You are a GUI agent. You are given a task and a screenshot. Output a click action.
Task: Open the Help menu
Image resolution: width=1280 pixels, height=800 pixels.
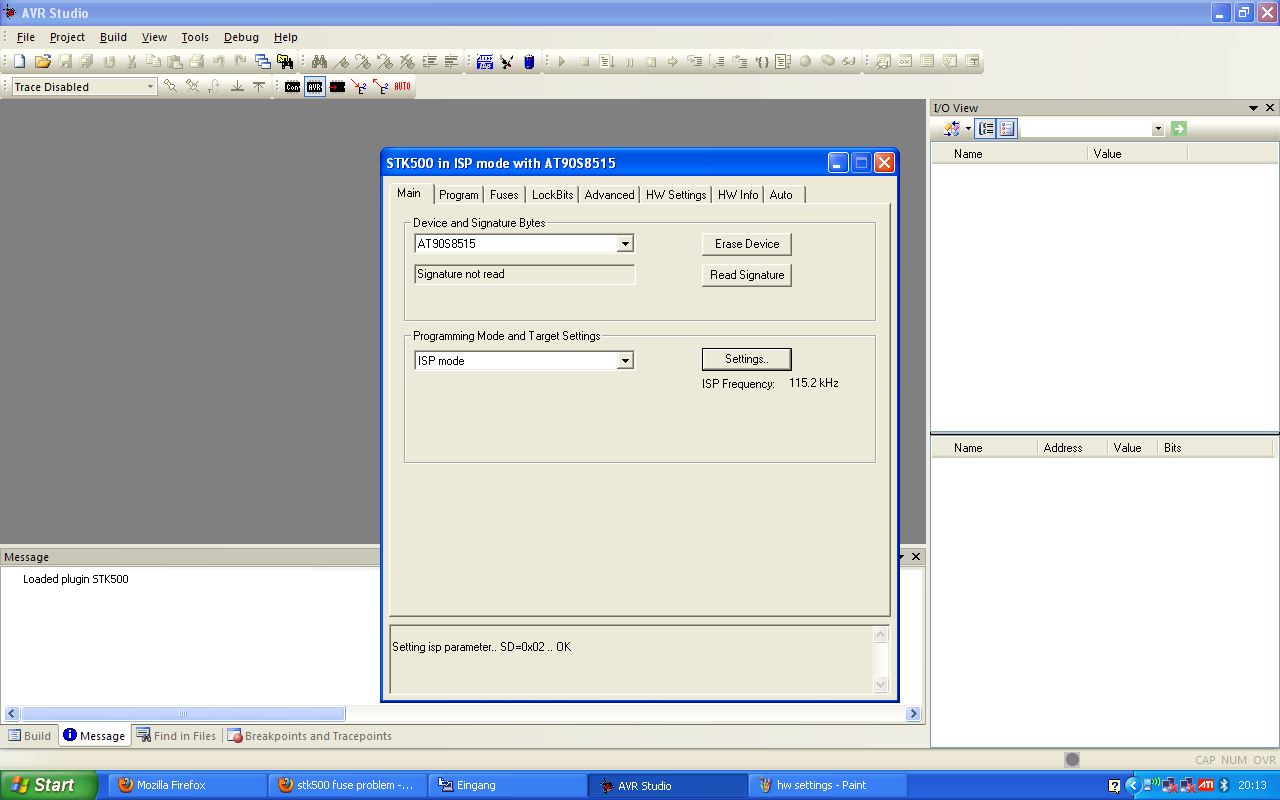[286, 37]
